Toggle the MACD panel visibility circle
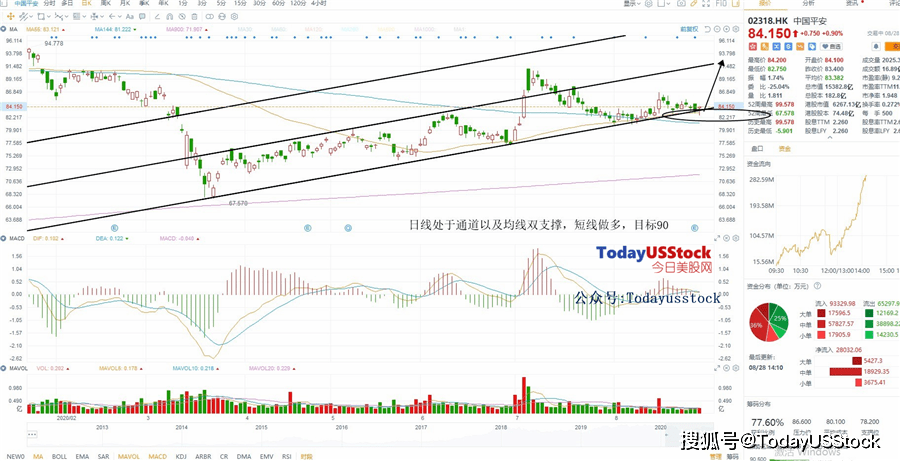900x461 pixels. tap(3, 237)
